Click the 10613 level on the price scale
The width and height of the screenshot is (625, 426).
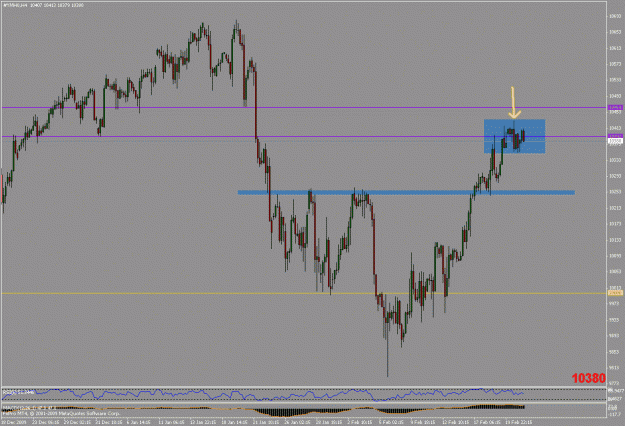pos(614,48)
